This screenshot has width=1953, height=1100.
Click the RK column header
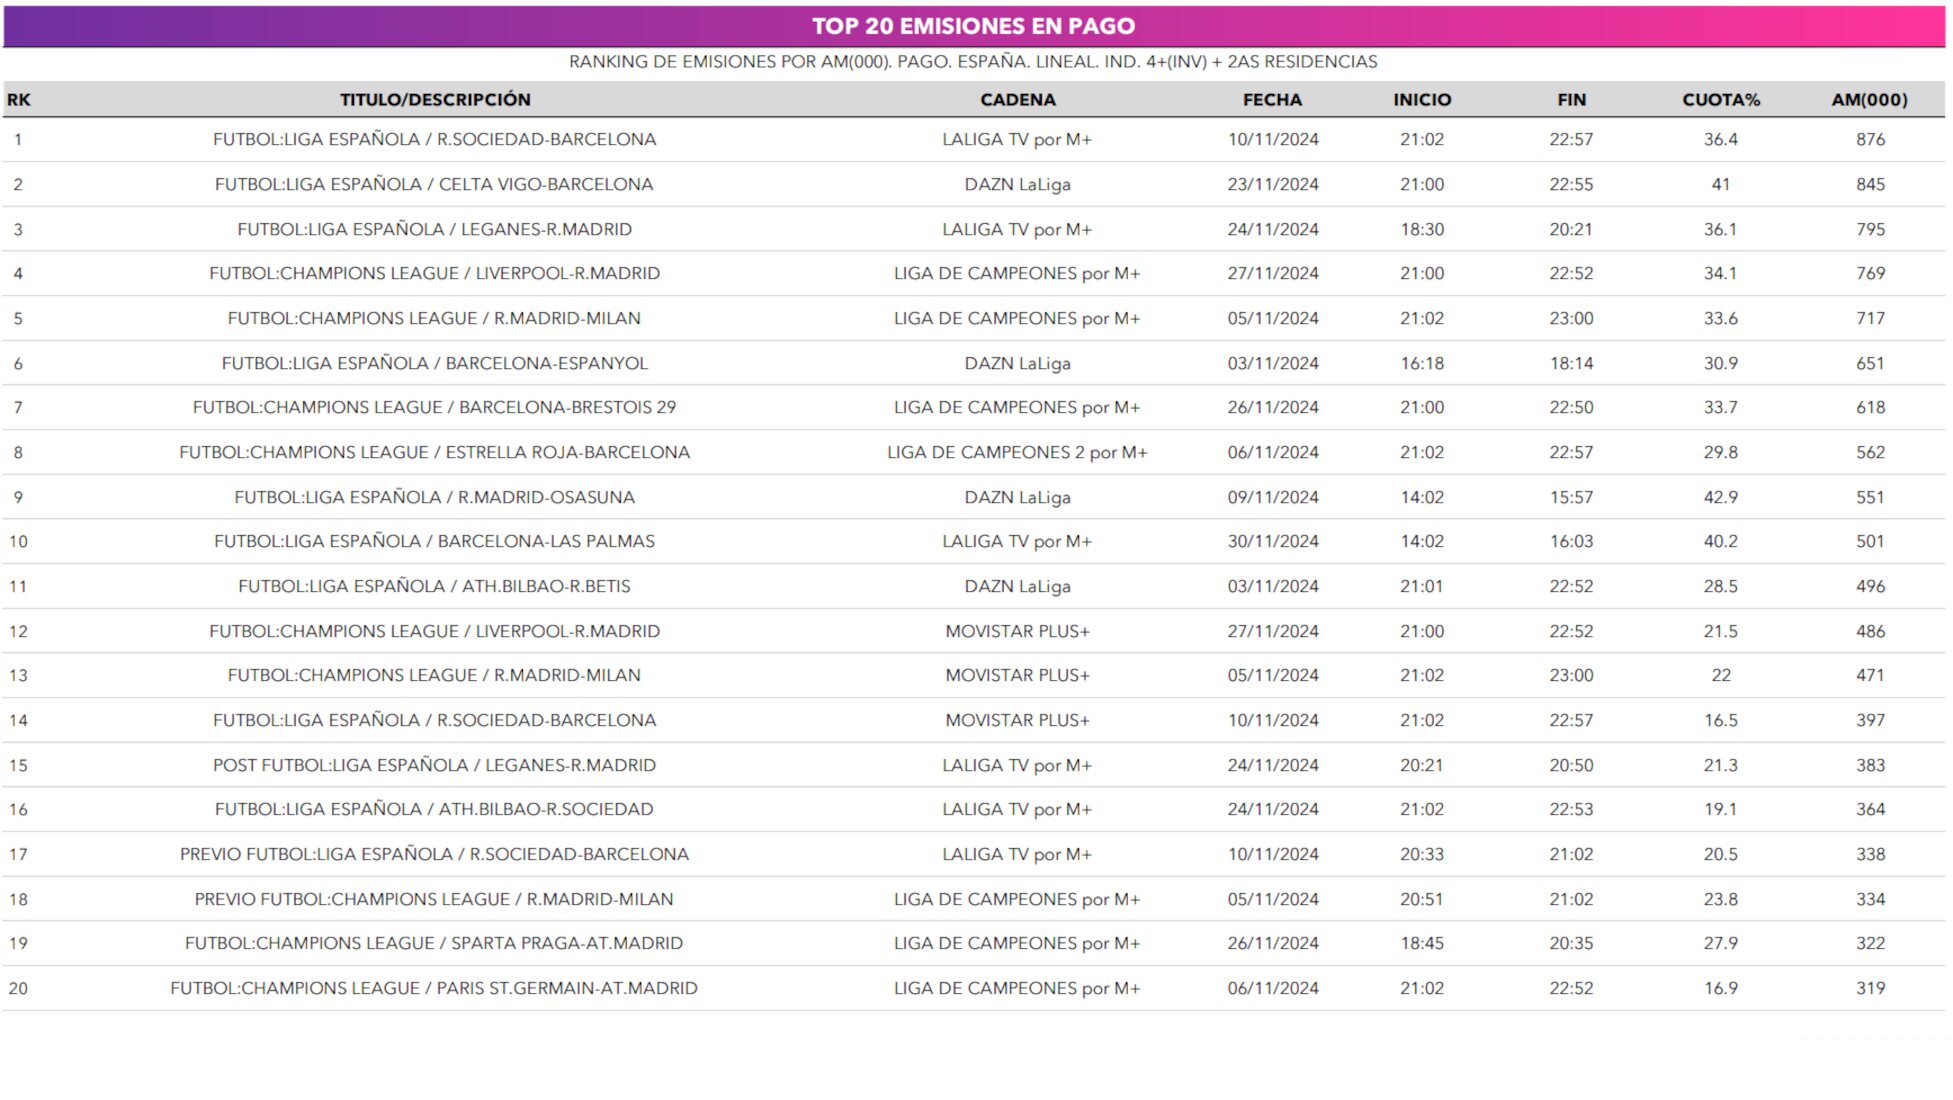pos(18,100)
